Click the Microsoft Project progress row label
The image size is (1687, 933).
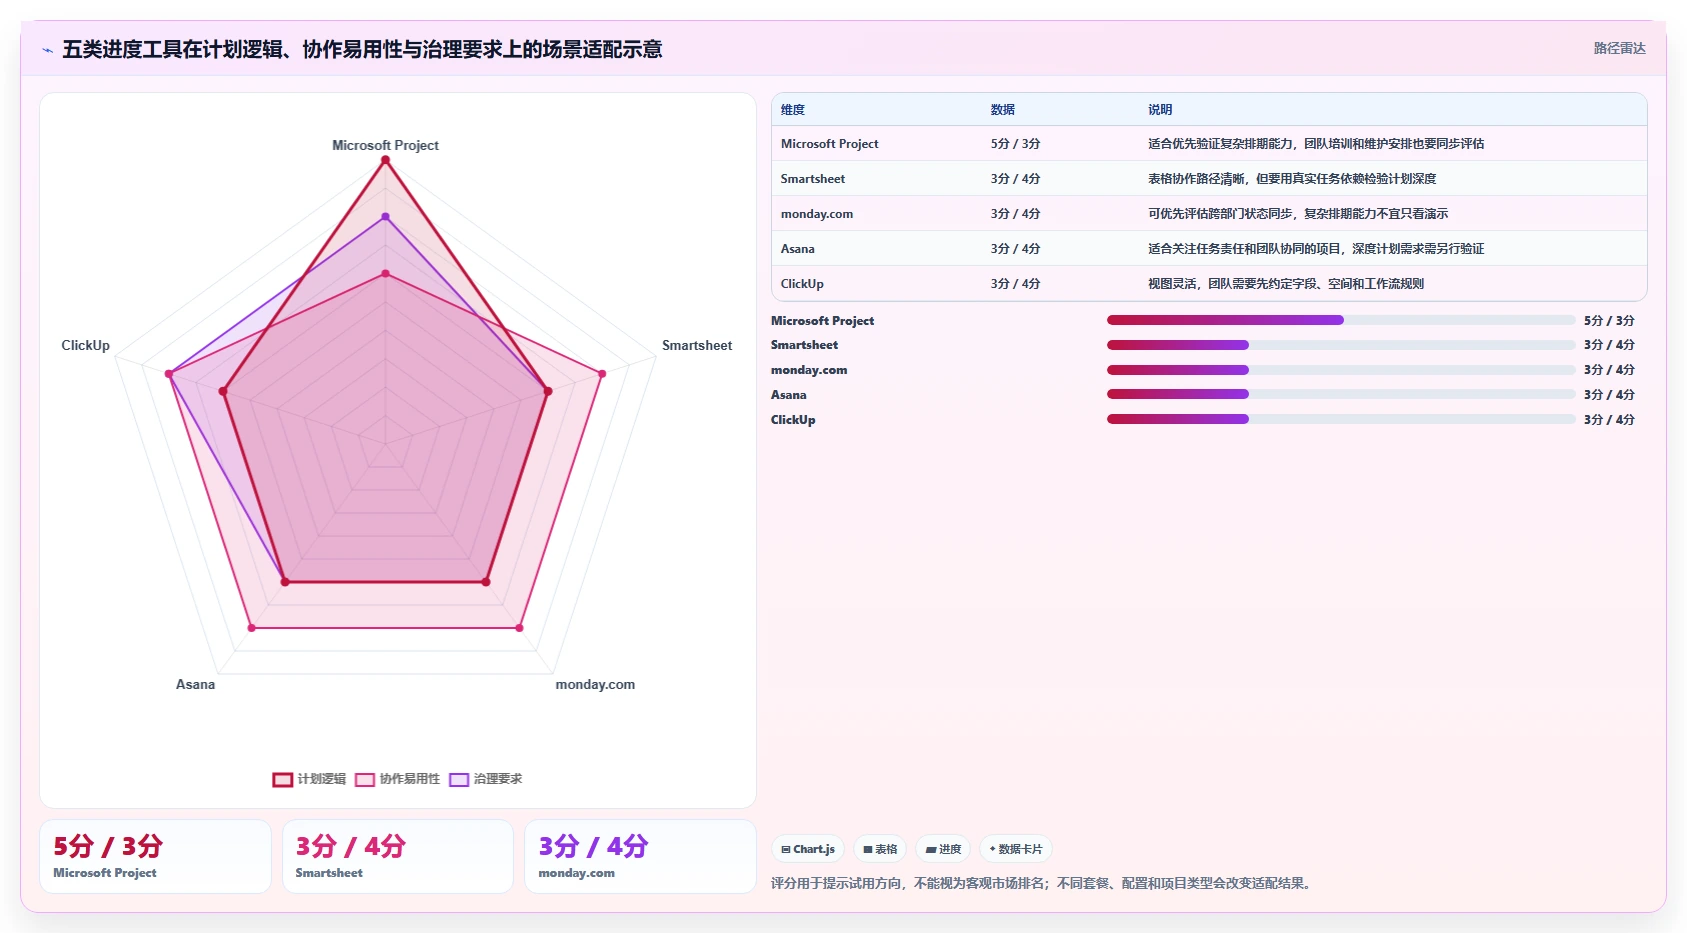click(x=822, y=320)
